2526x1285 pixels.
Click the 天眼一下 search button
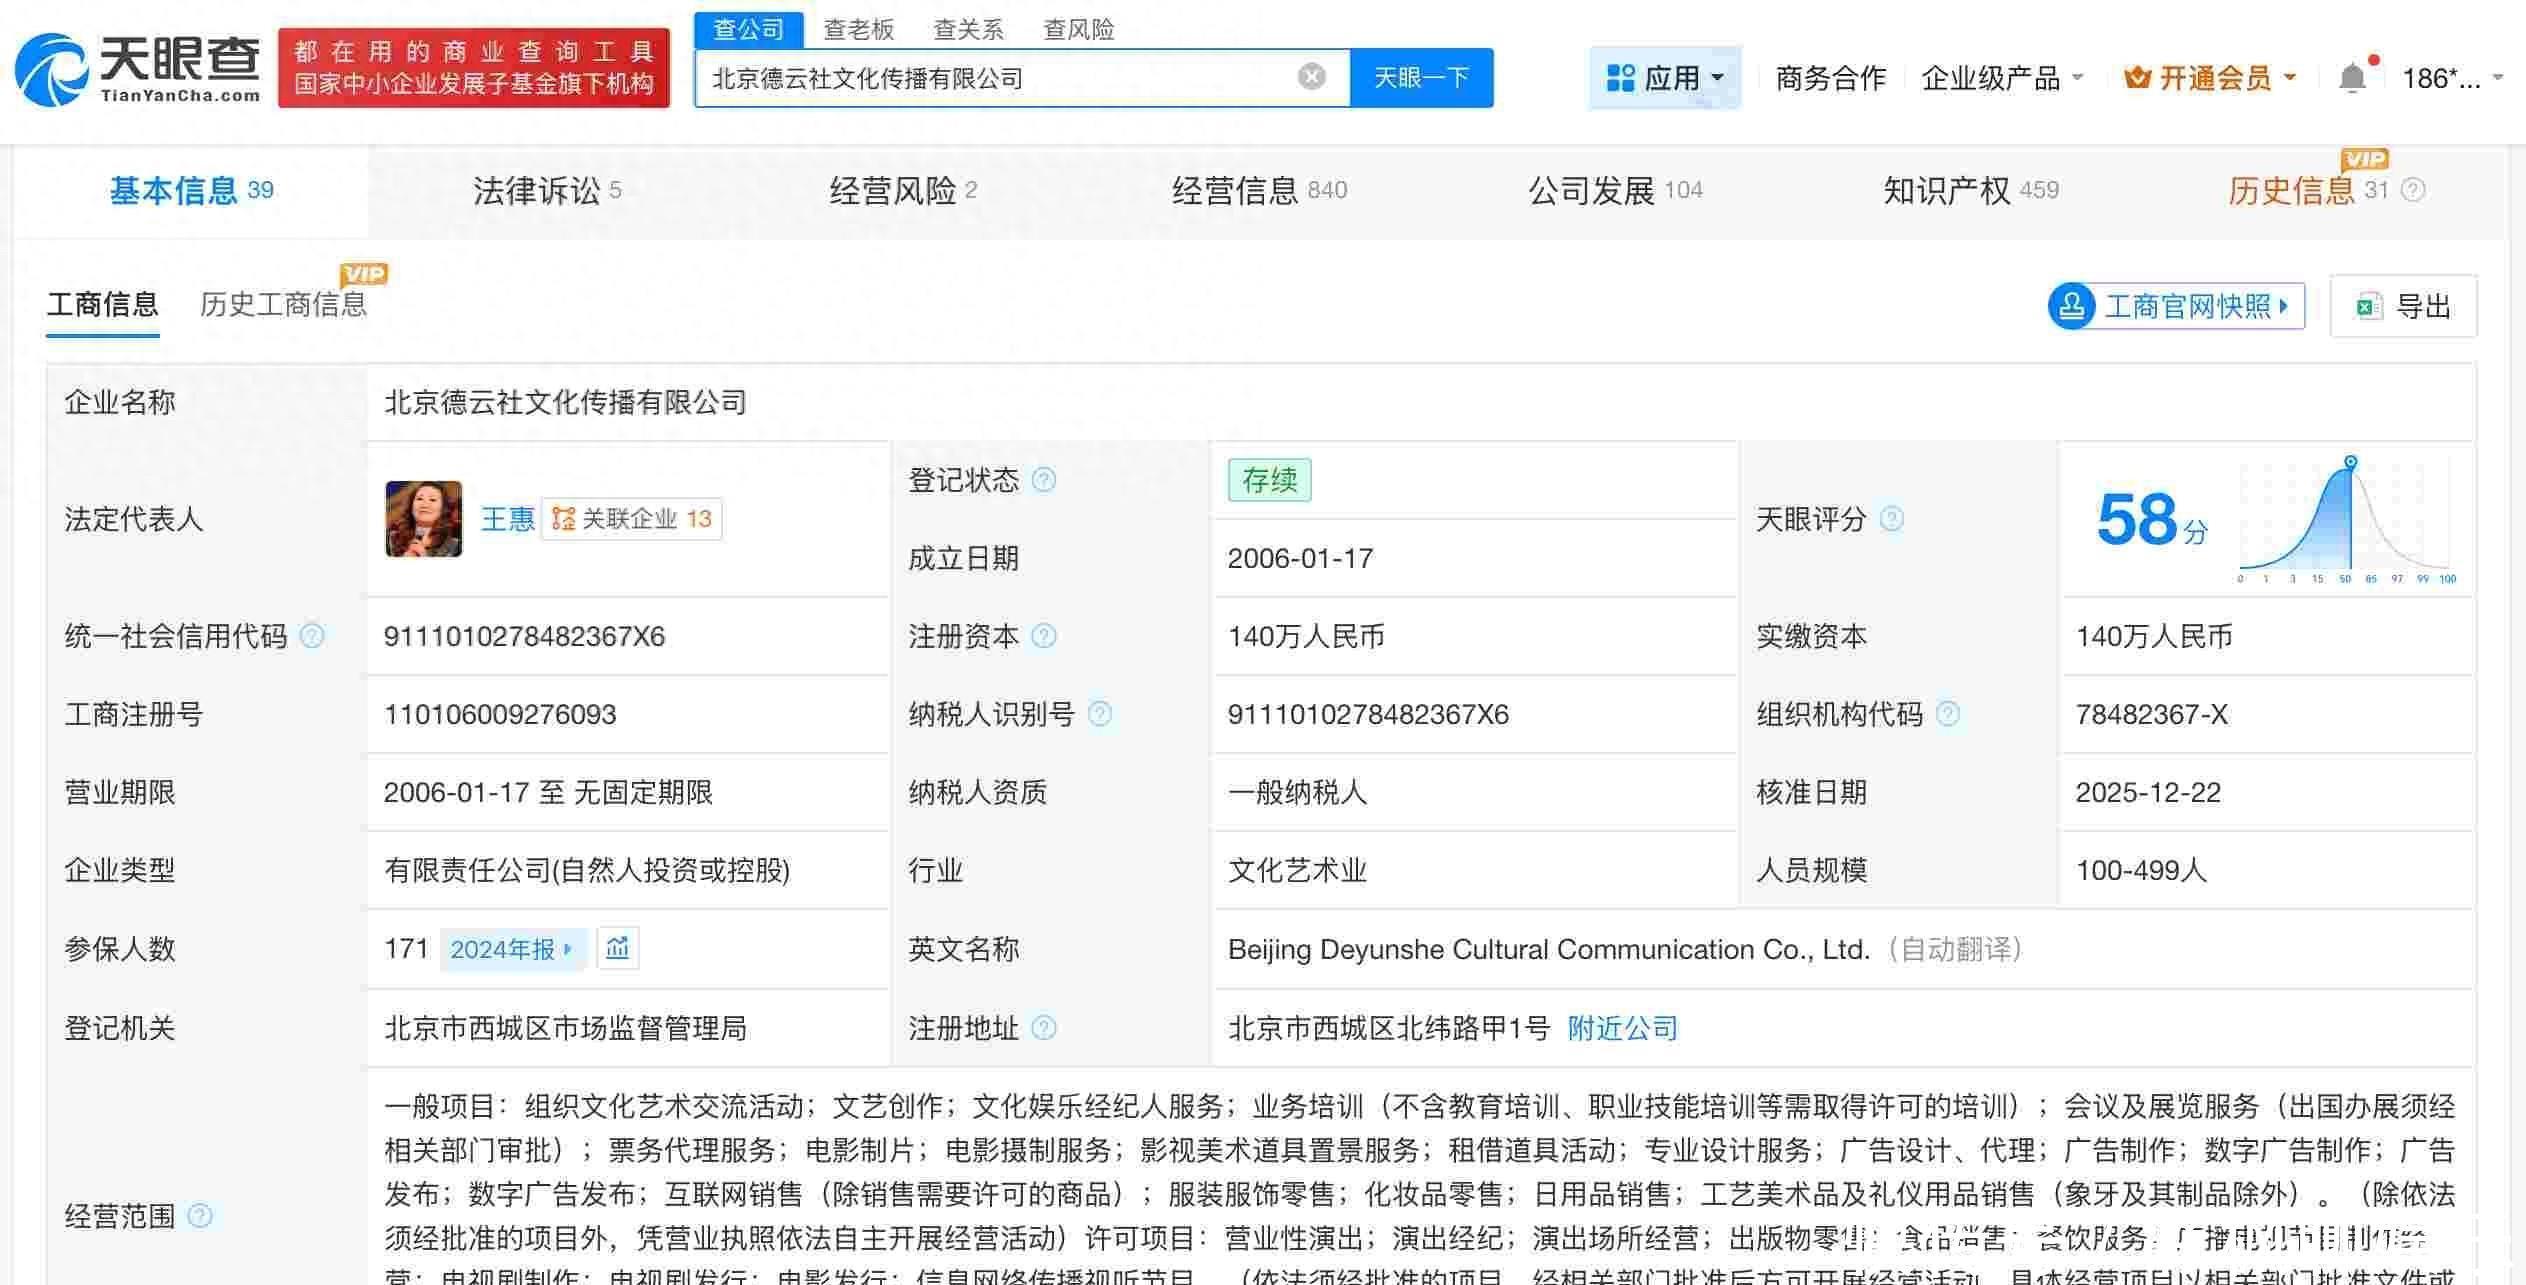point(1421,78)
